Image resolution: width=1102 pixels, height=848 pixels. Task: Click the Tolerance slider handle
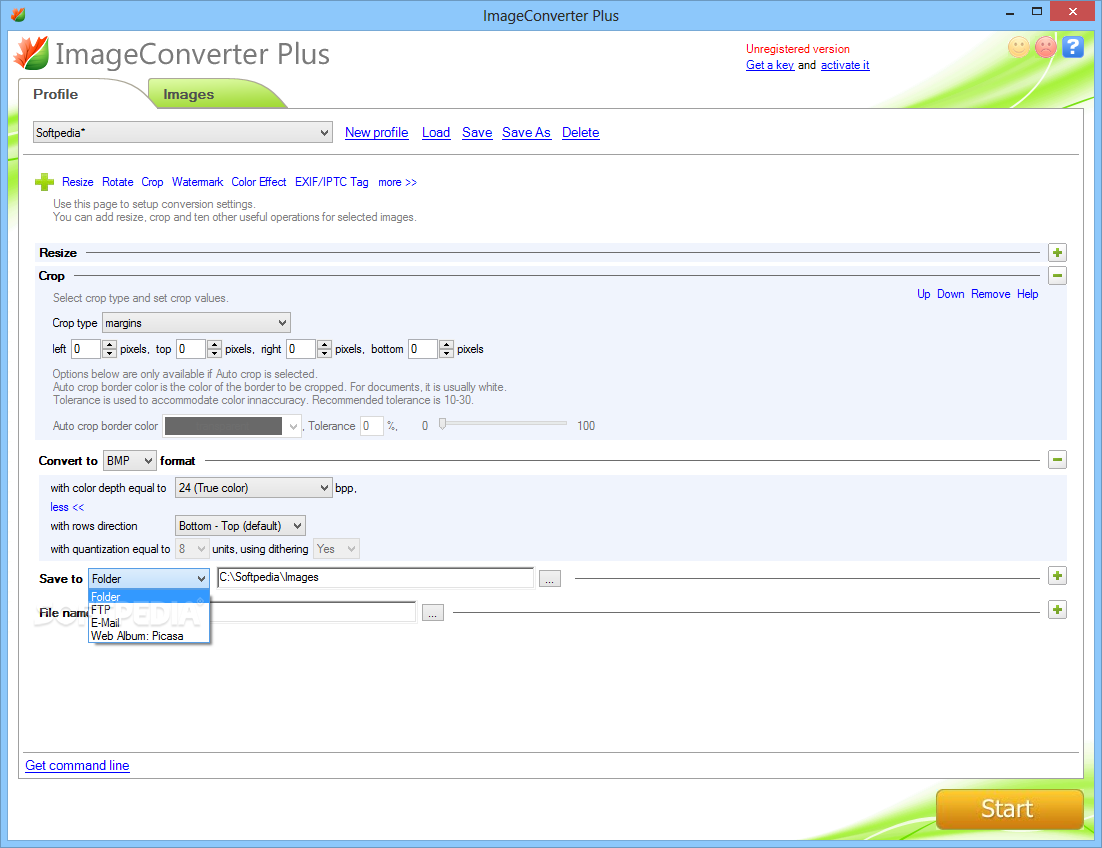[x=442, y=424]
